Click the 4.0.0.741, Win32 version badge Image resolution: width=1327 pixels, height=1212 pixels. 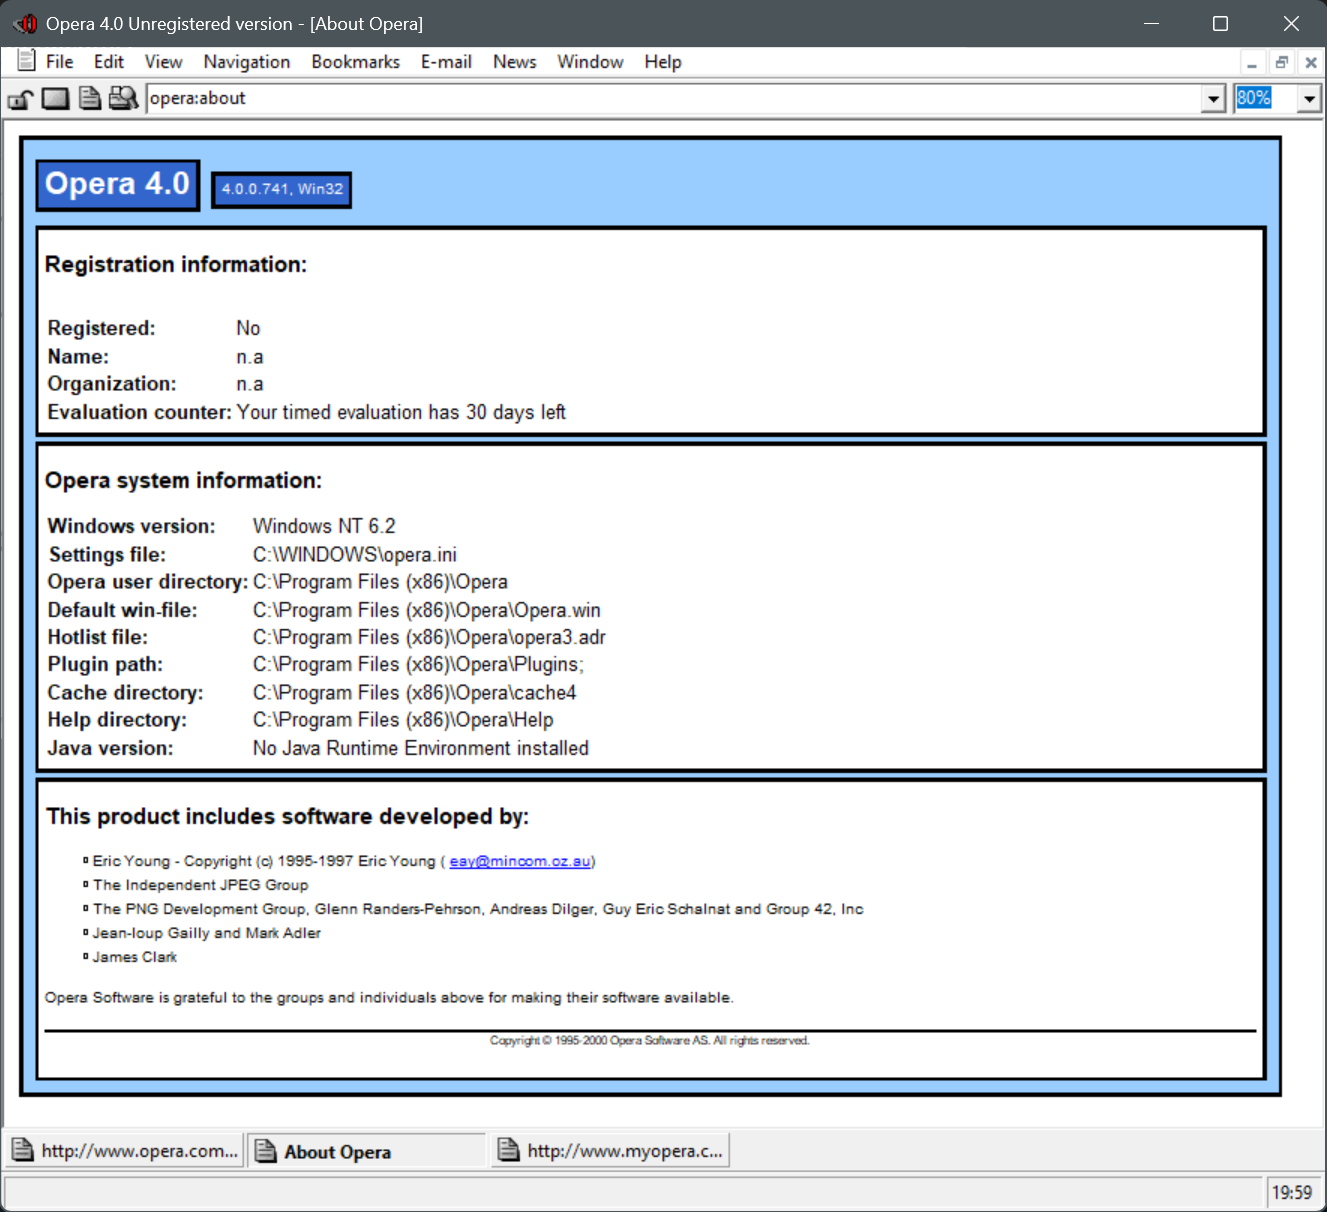(282, 189)
